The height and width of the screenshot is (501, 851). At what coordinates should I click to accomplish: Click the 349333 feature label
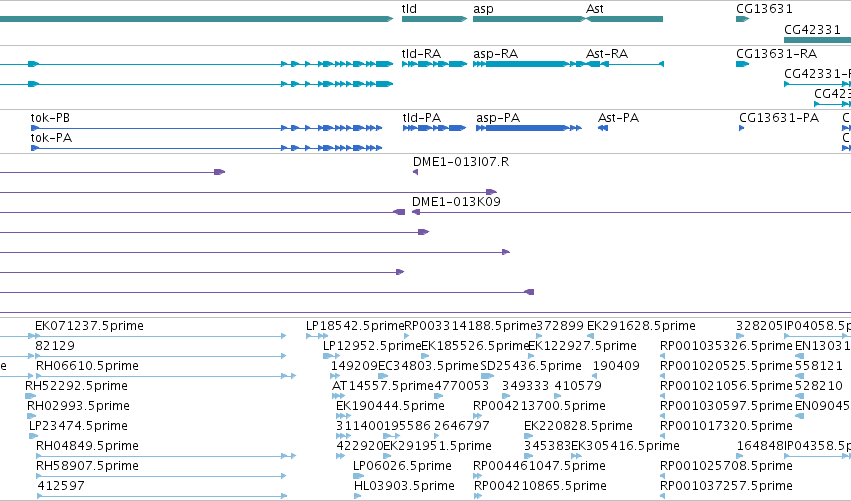click(525, 386)
